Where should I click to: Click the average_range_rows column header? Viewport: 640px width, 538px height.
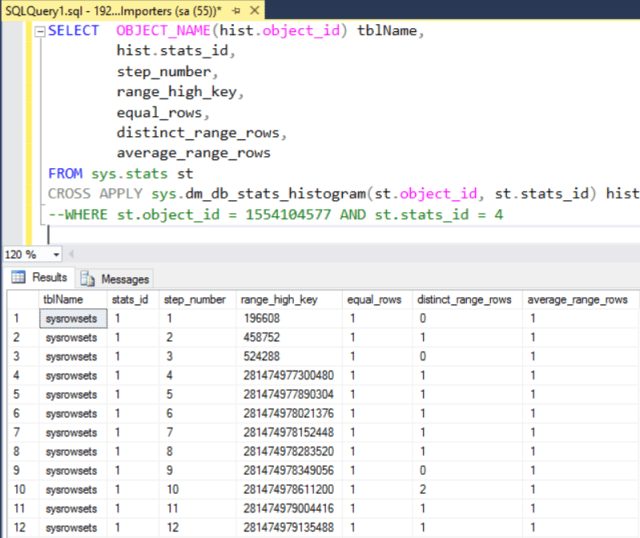point(578,299)
